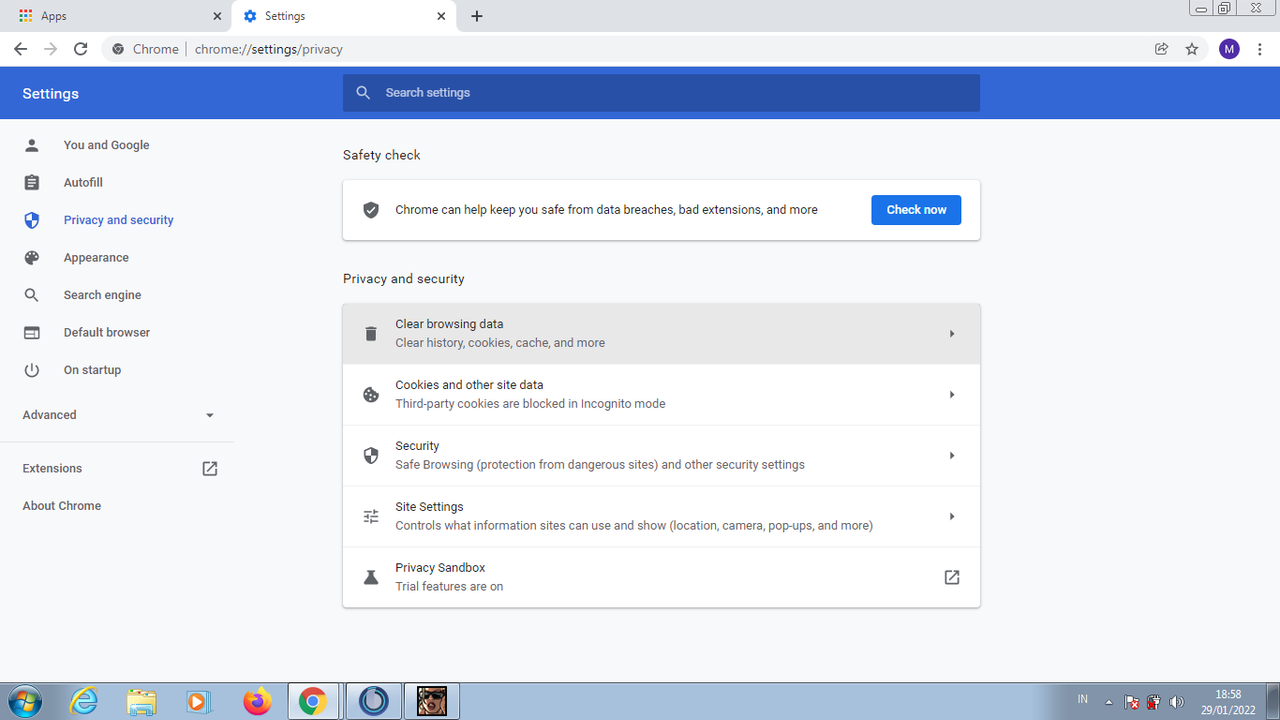1280x720 pixels.
Task: Click the person icon beside You and Google
Action: [x=32, y=145]
